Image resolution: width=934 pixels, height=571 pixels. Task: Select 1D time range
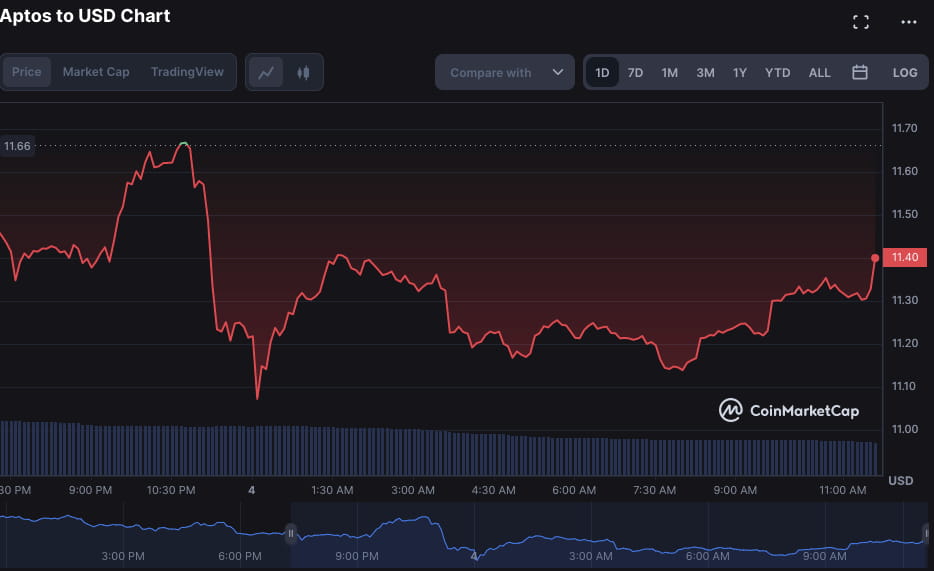[602, 73]
